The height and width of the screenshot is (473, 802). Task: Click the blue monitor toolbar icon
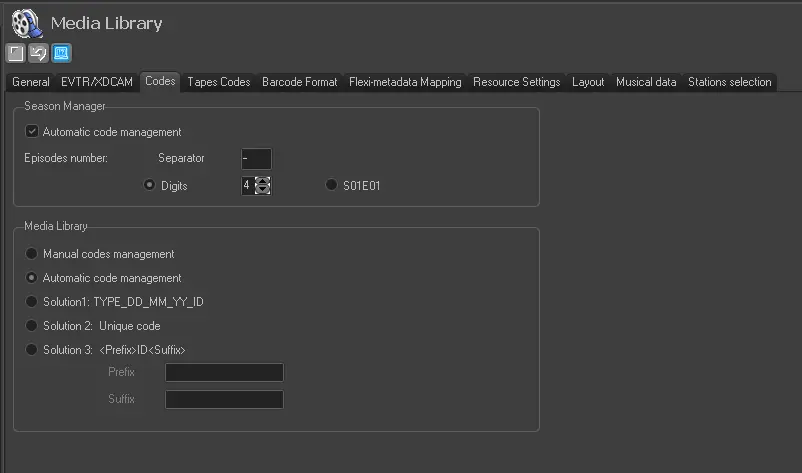61,53
